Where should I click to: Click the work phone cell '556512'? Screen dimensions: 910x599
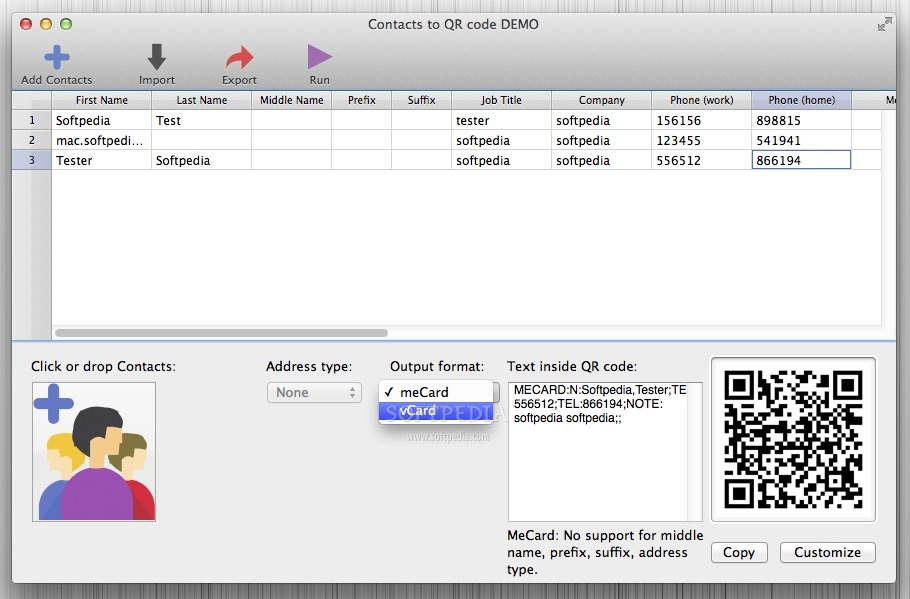[701, 160]
